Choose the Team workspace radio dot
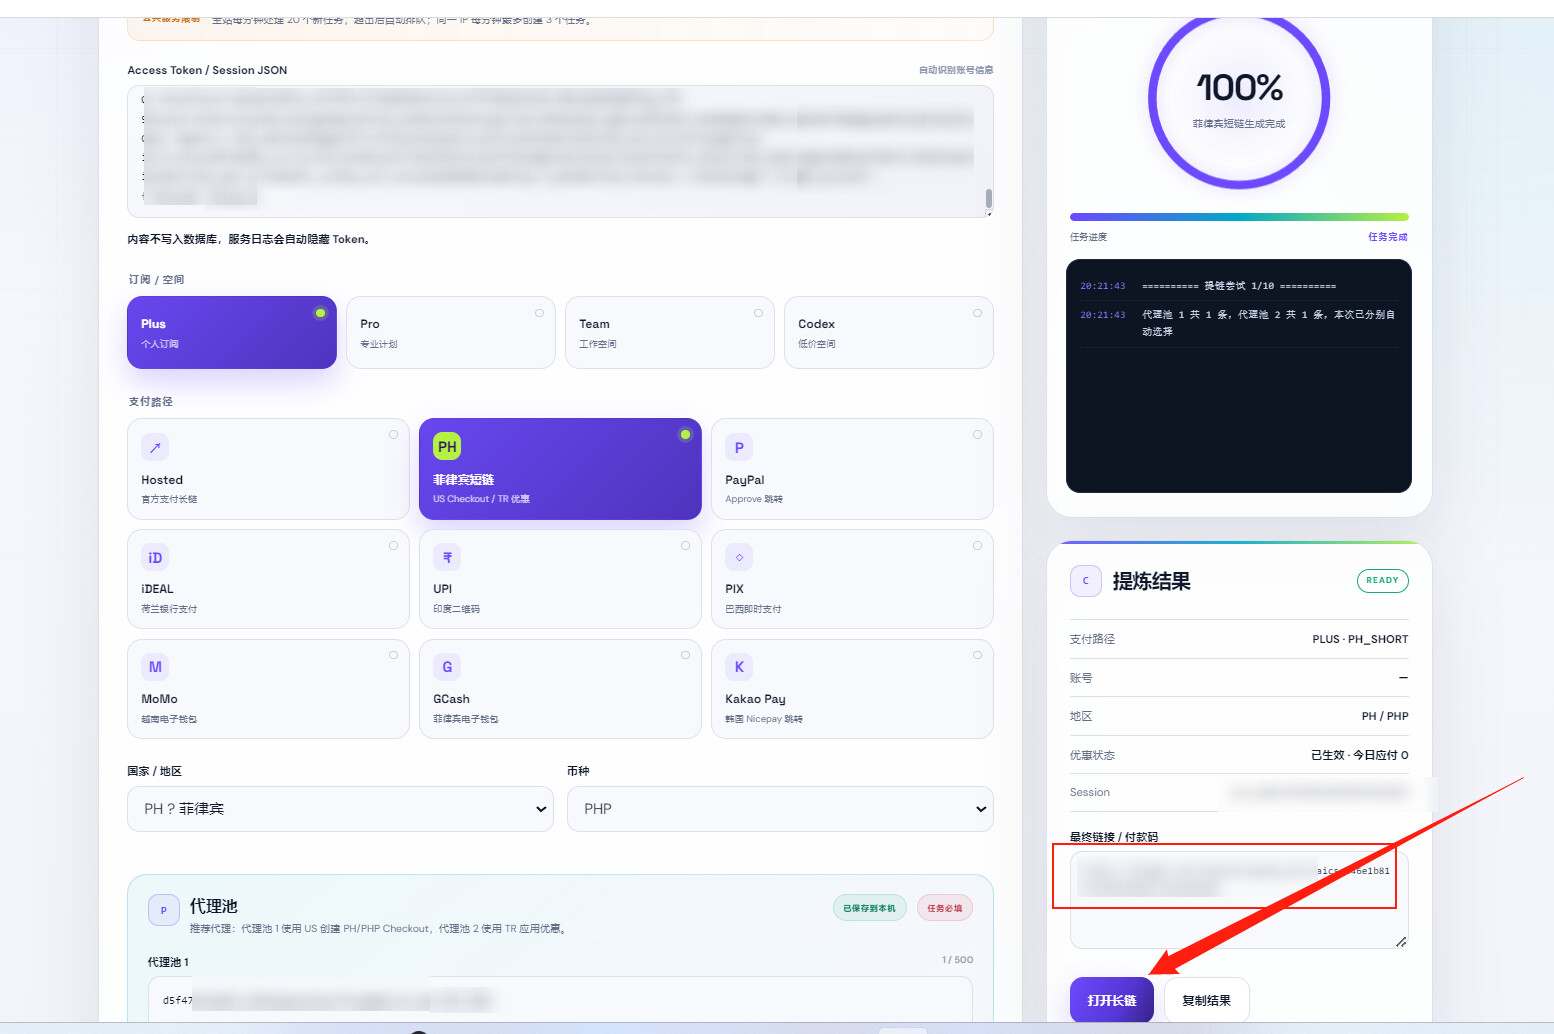This screenshot has width=1554, height=1034. tap(758, 313)
